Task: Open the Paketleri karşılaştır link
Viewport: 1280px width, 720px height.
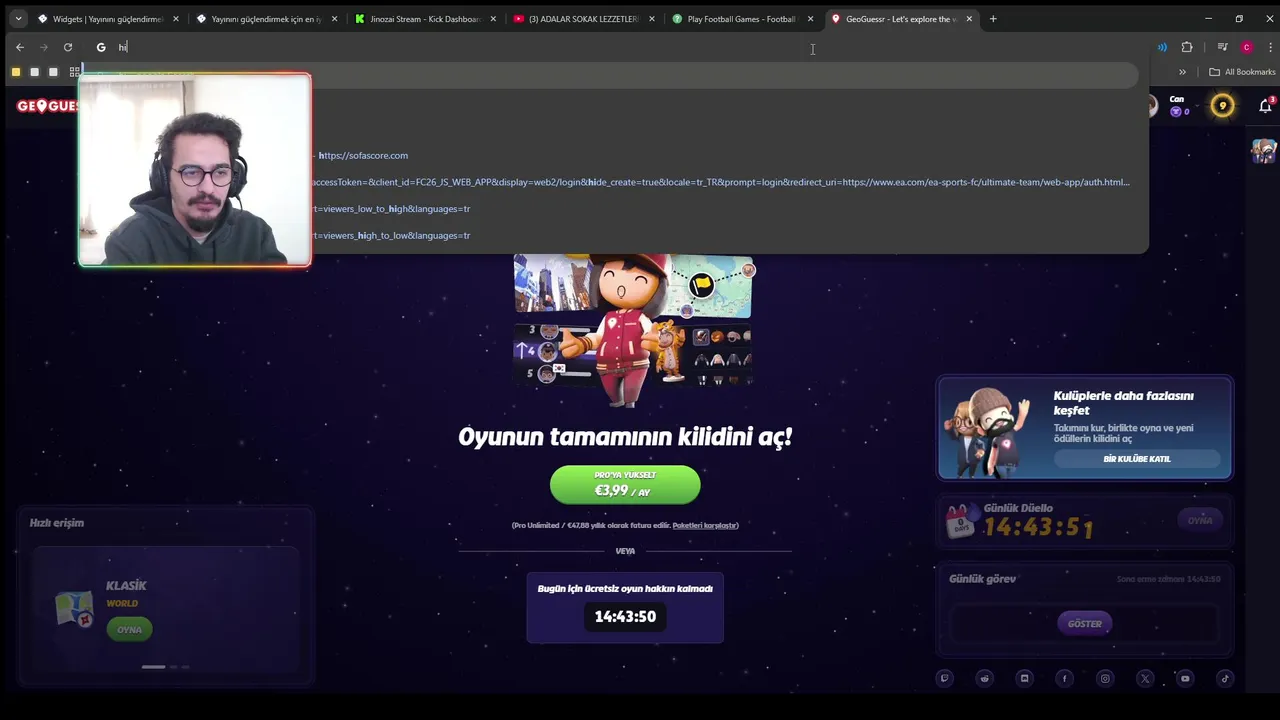Action: click(705, 525)
